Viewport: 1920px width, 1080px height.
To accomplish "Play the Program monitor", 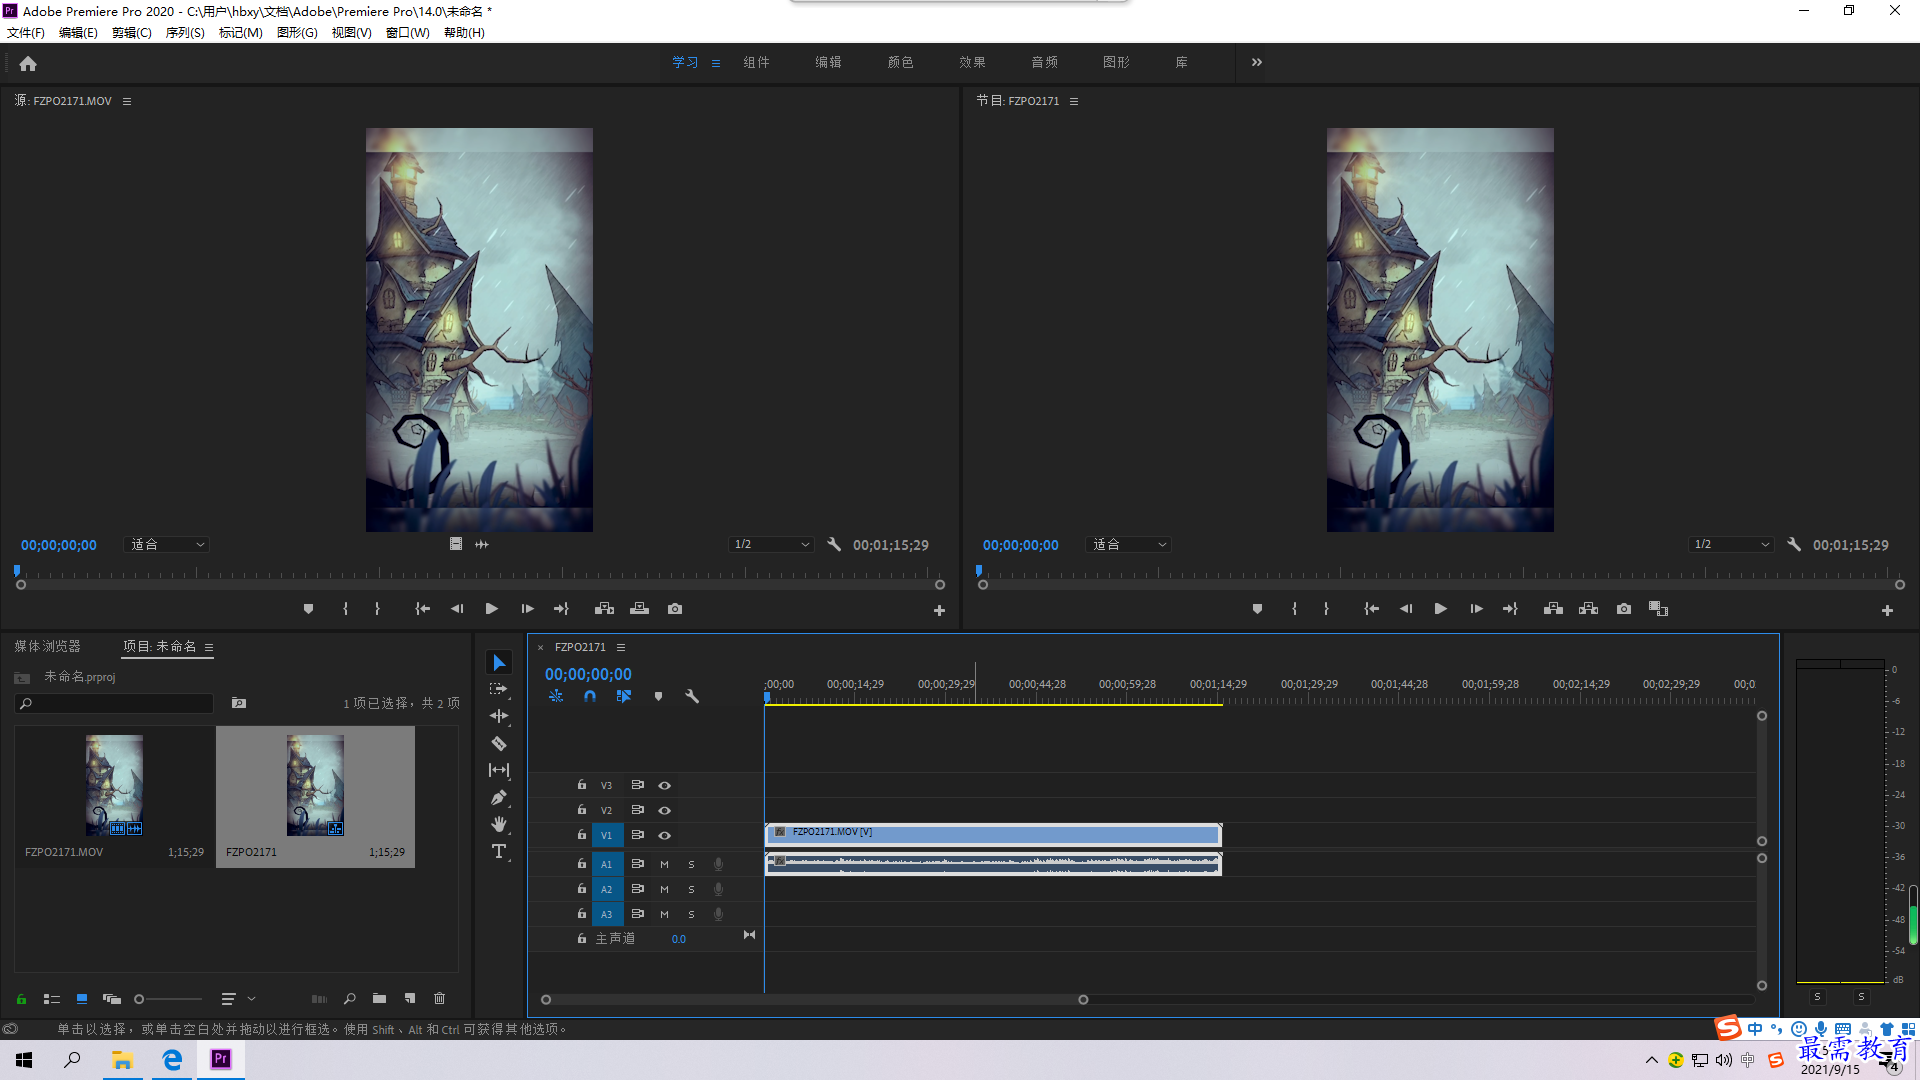I will tap(1441, 609).
